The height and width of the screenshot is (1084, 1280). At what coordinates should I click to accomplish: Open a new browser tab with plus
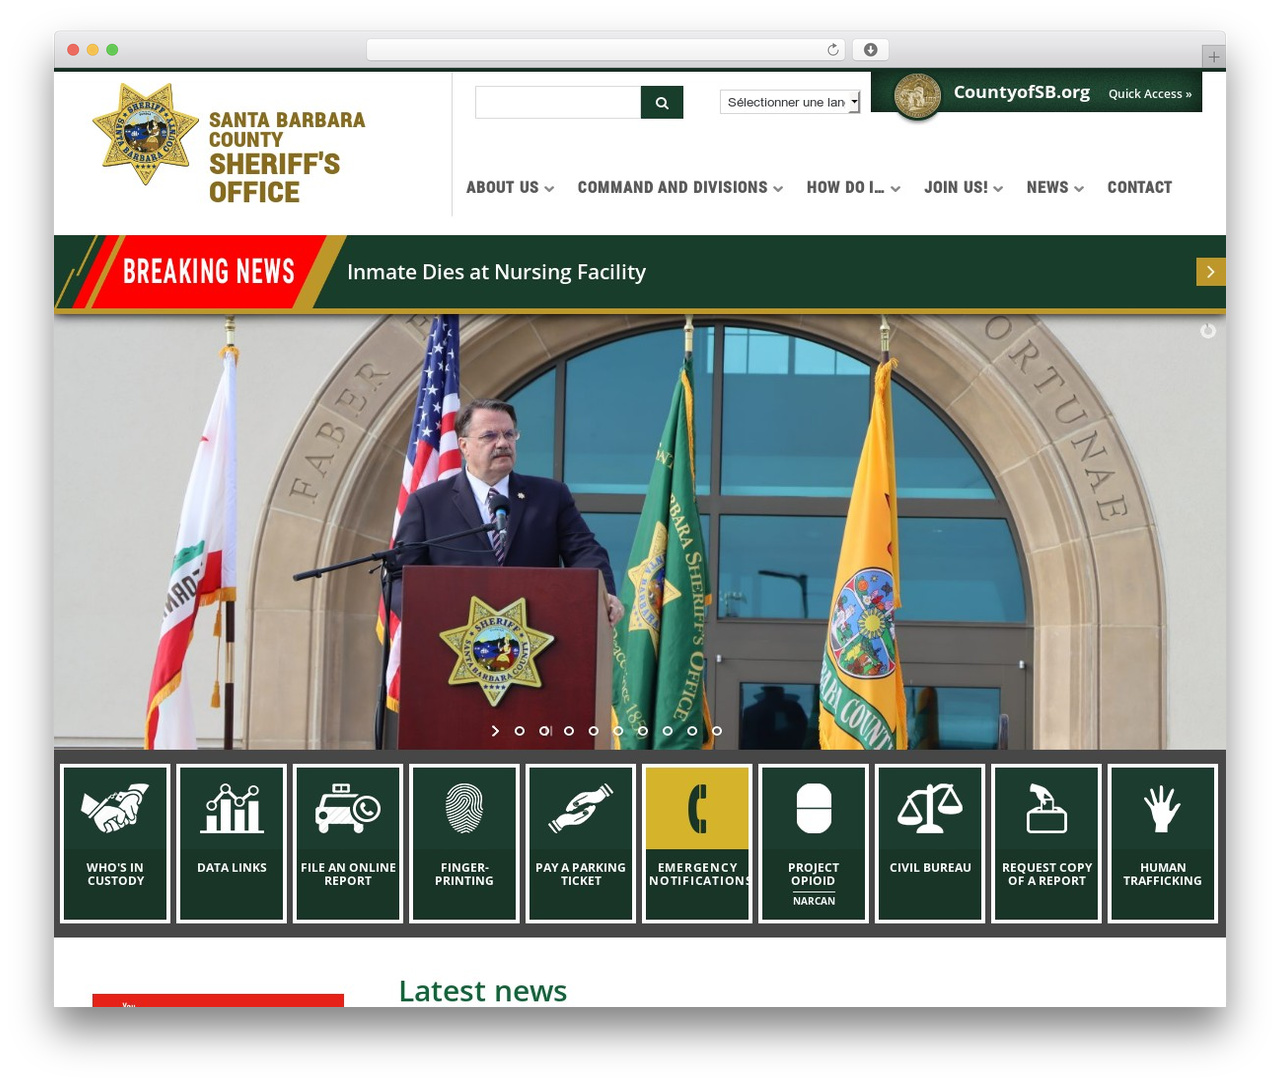(1214, 57)
